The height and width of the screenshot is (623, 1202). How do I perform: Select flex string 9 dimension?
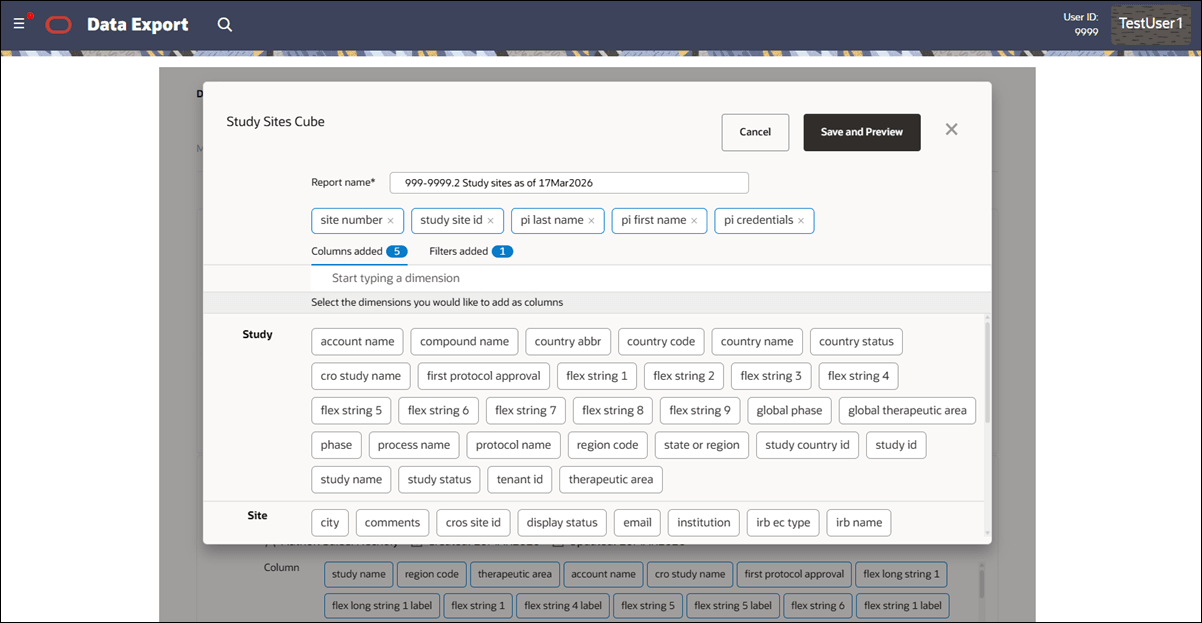point(700,410)
